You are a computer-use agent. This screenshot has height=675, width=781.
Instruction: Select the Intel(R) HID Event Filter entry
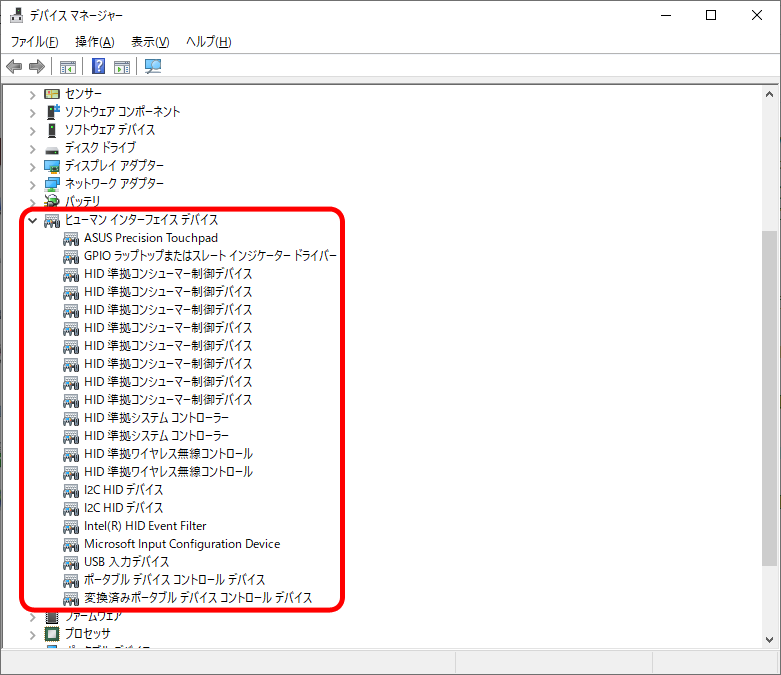(145, 526)
